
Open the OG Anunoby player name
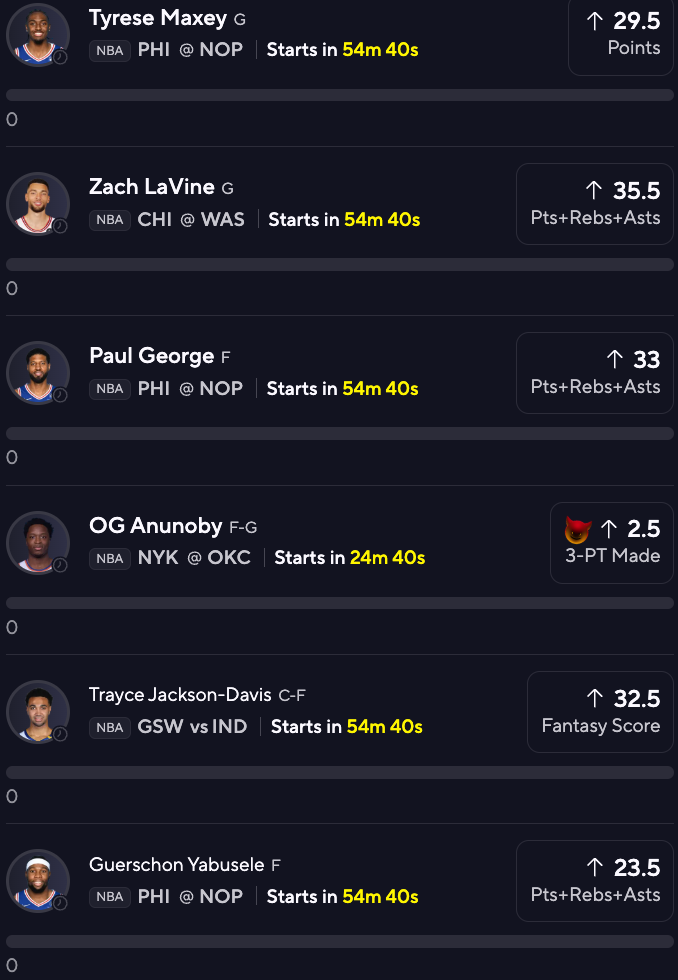[x=156, y=525]
